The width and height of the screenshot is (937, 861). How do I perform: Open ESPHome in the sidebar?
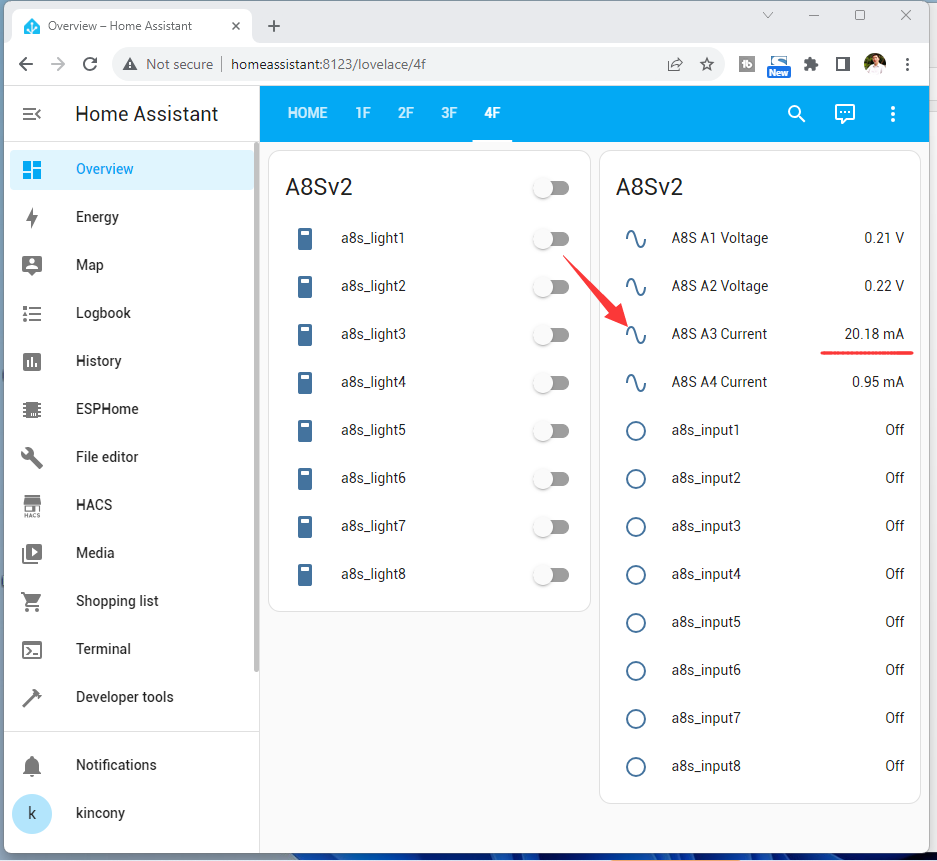tap(107, 409)
